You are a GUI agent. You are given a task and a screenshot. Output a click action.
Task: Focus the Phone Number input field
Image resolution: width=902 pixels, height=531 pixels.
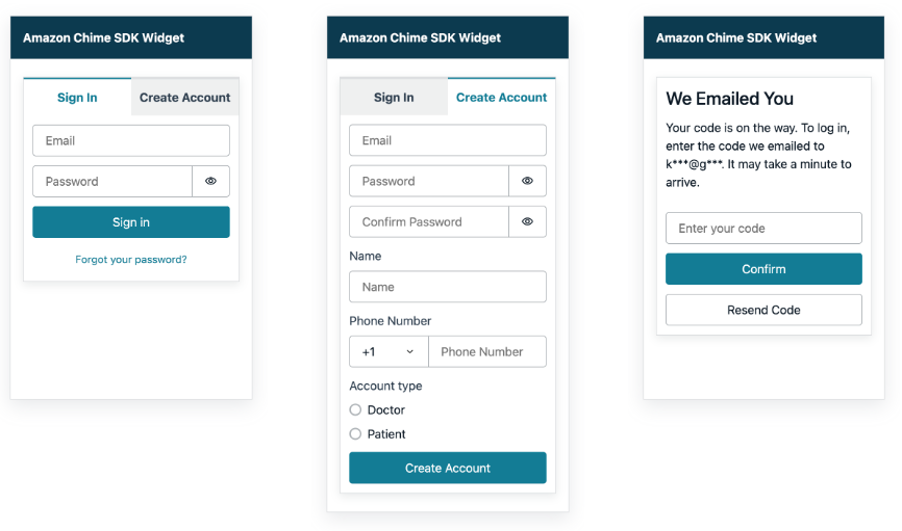[x=487, y=352]
